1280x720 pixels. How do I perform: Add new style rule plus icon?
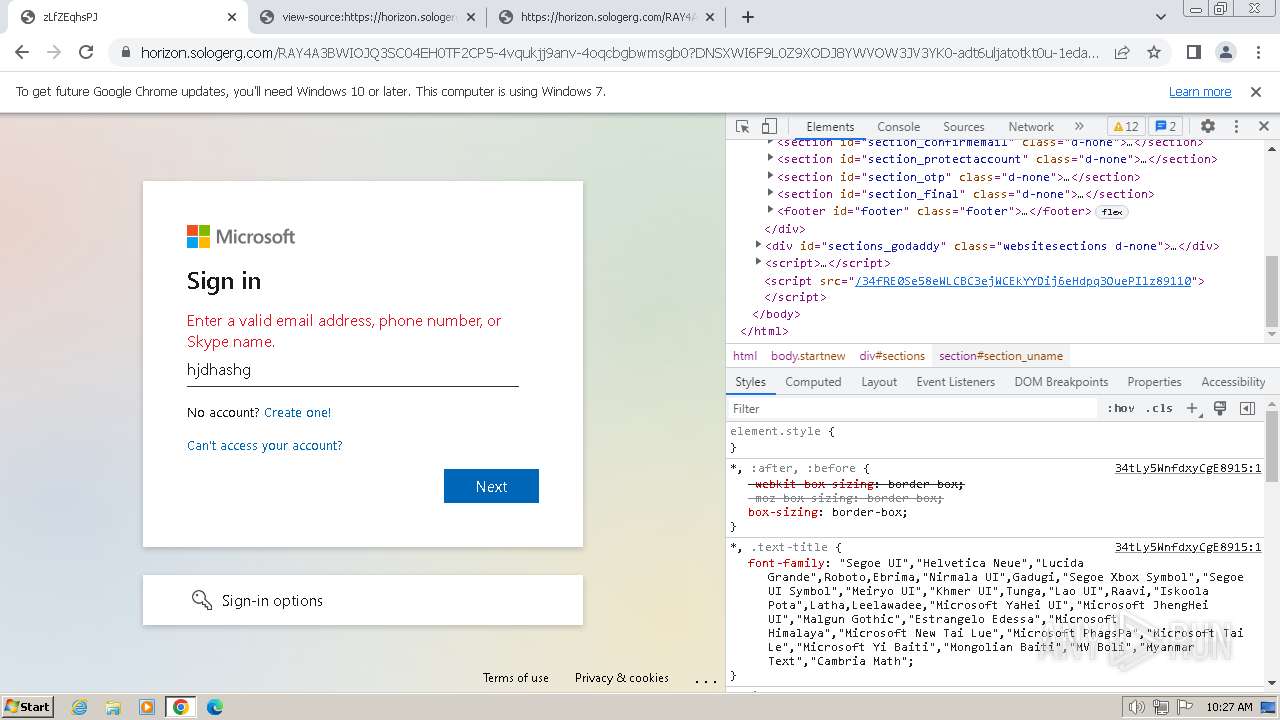point(1192,409)
